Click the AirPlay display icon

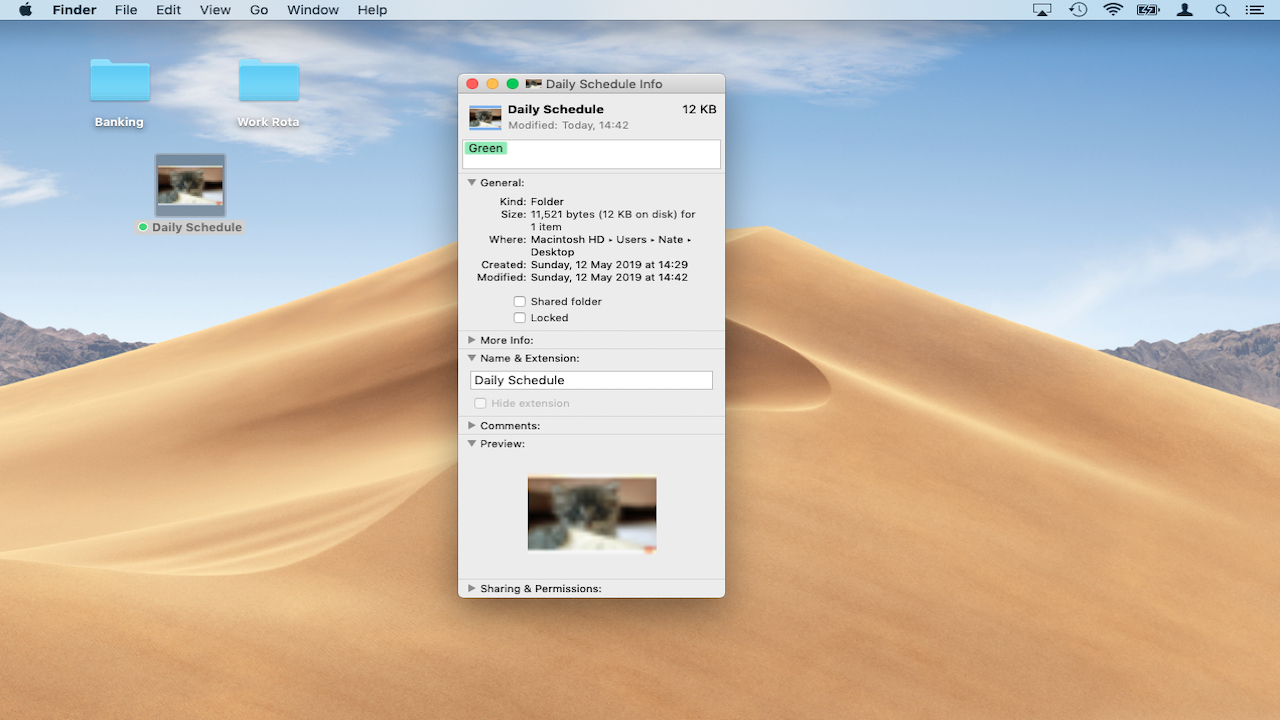1042,10
